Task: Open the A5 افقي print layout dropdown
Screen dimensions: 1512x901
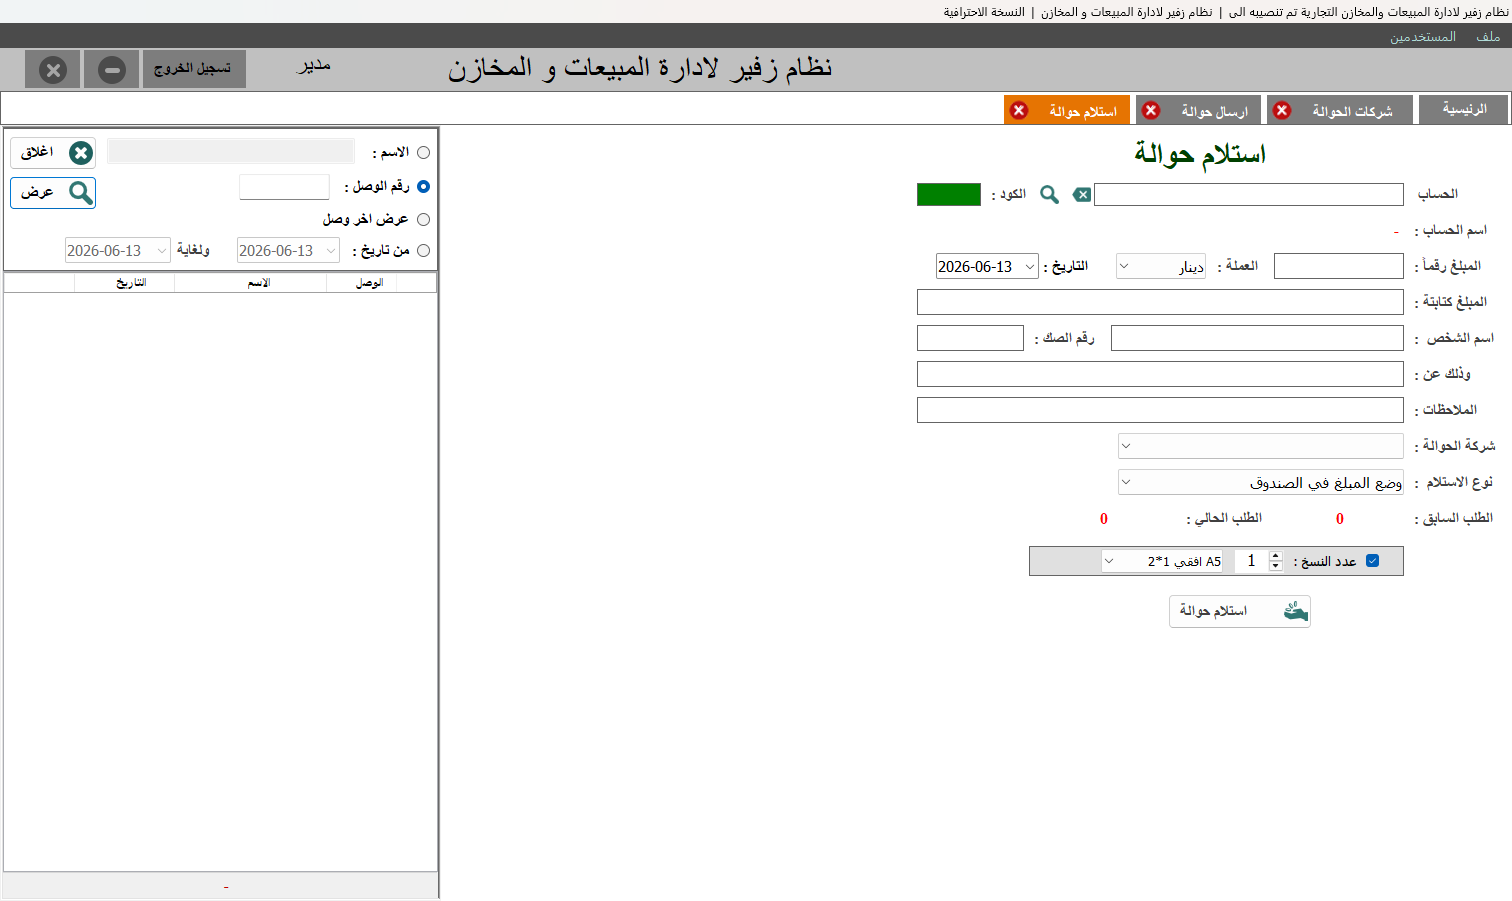Action: pyautogui.click(x=1109, y=561)
